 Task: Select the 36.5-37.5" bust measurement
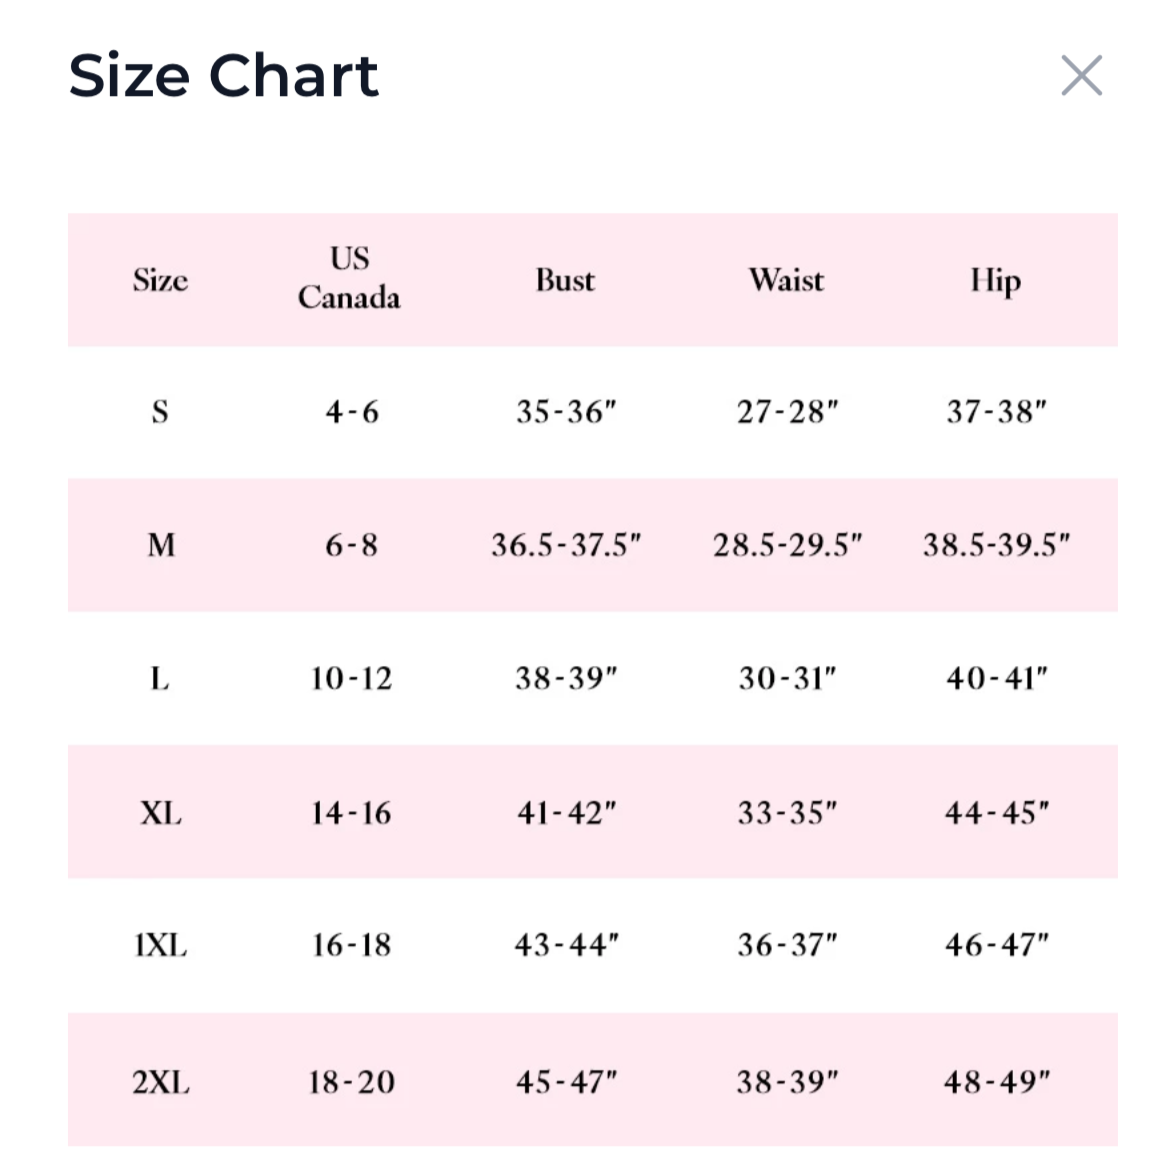(x=565, y=545)
